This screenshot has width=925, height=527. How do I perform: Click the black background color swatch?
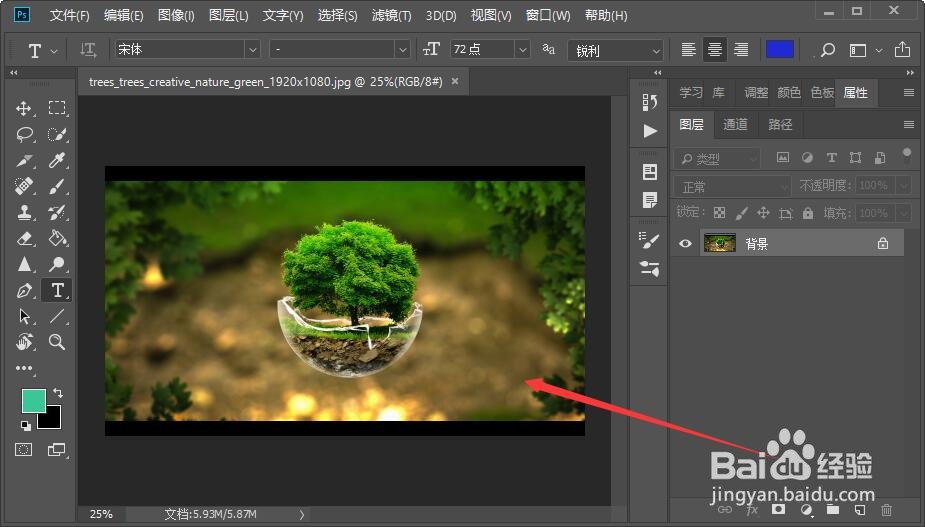click(x=52, y=419)
